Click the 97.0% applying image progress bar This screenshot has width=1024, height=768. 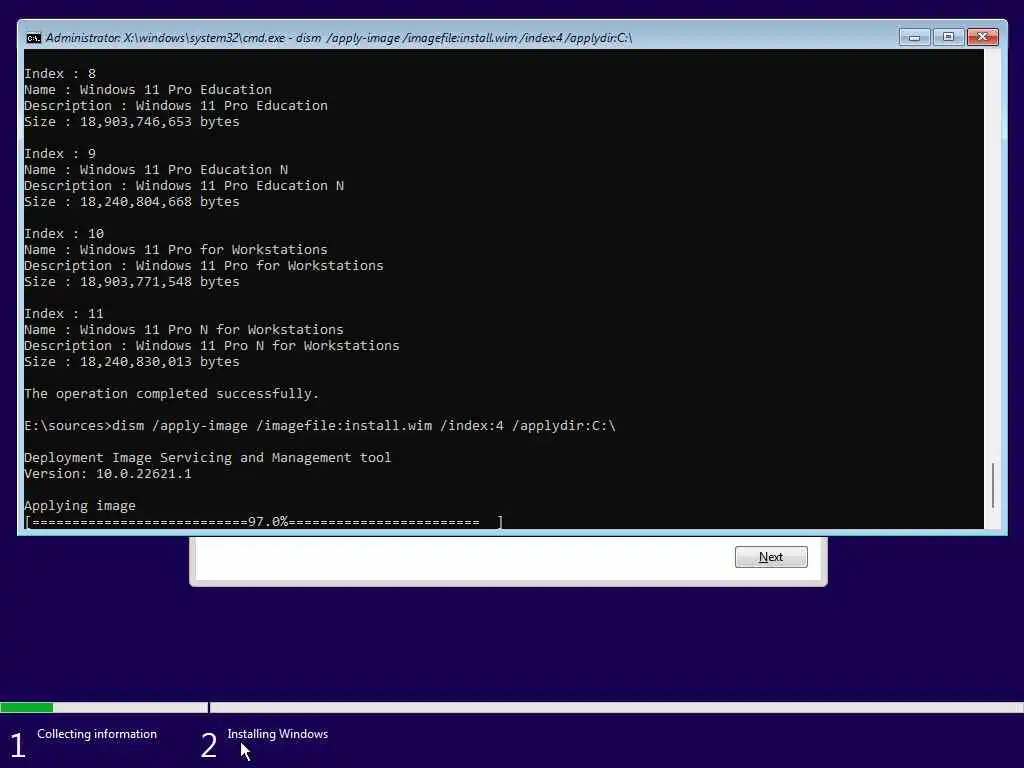(264, 522)
